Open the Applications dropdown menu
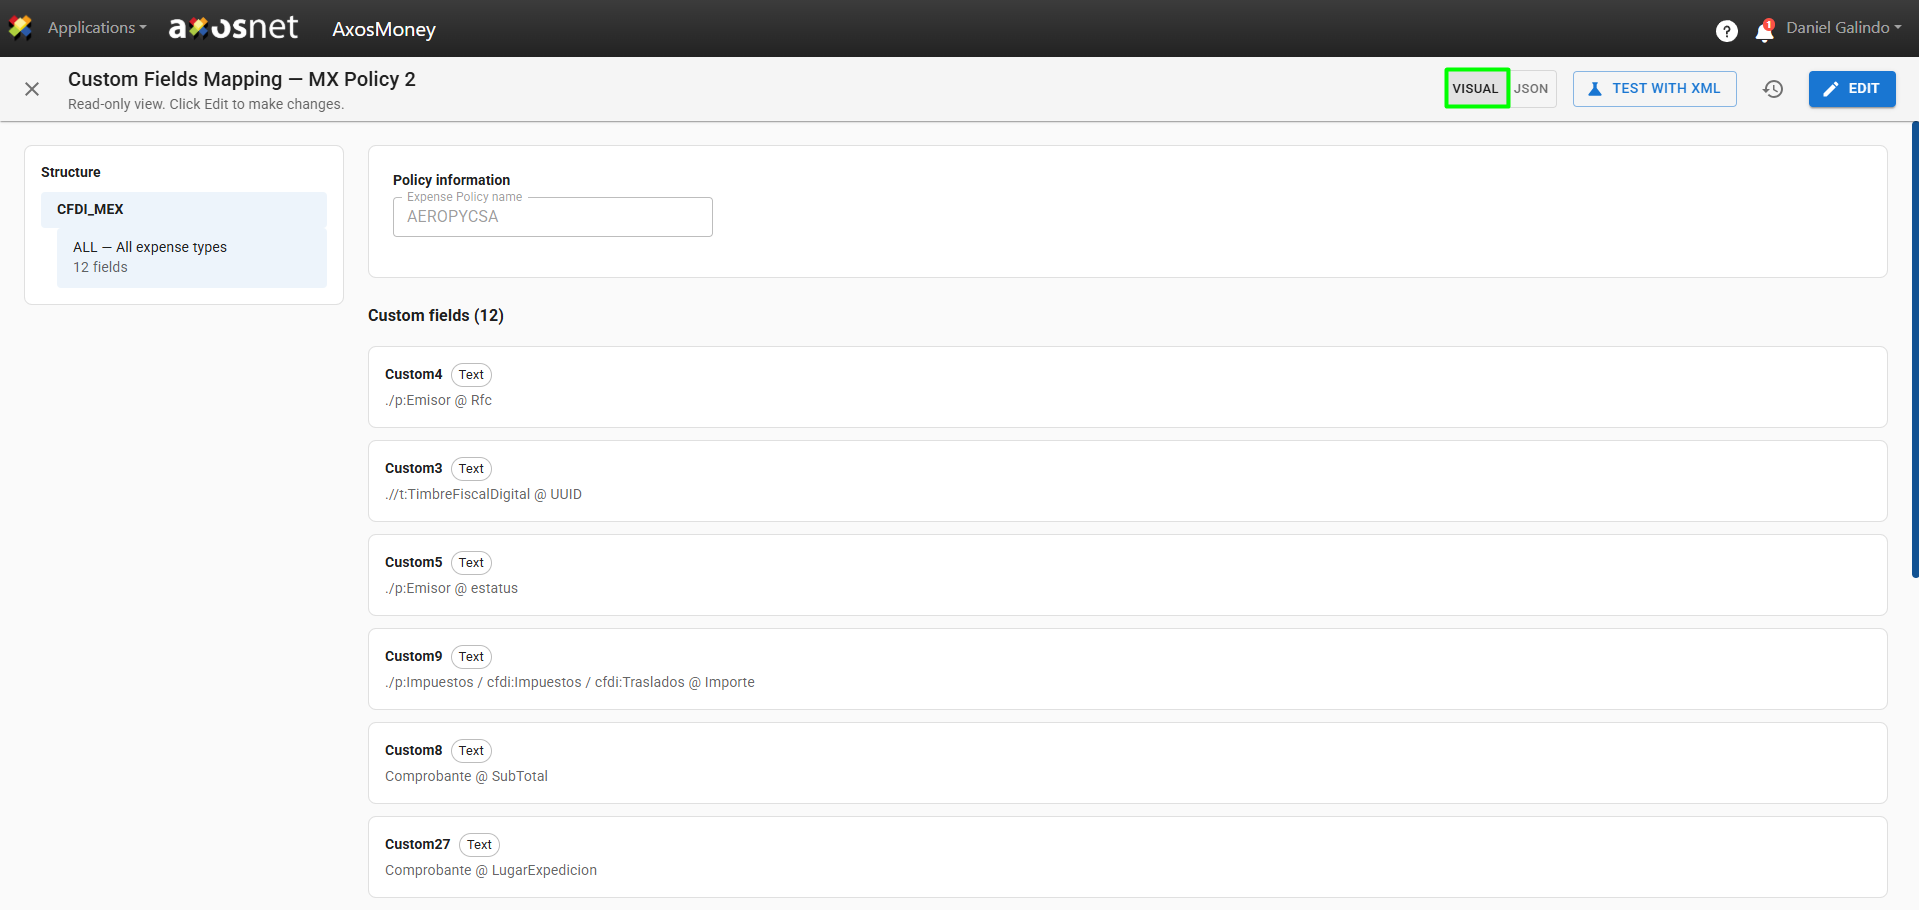 pyautogui.click(x=97, y=28)
